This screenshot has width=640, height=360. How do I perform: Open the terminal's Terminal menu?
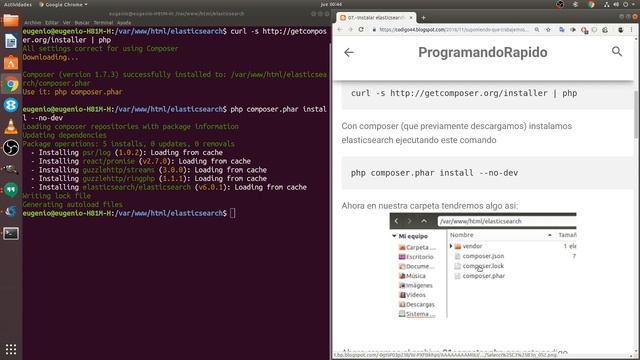103,23
